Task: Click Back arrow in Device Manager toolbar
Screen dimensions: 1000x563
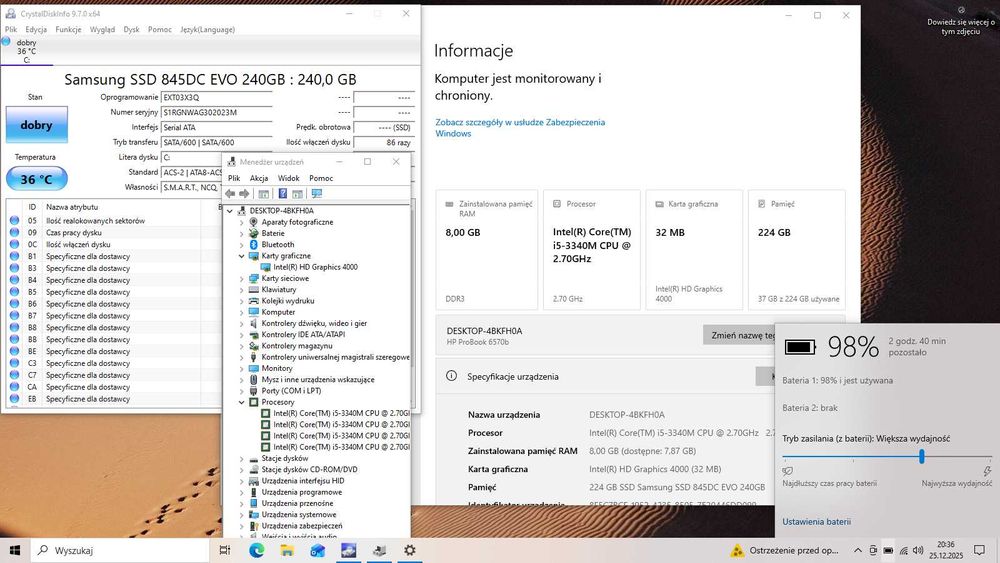Action: point(230,194)
